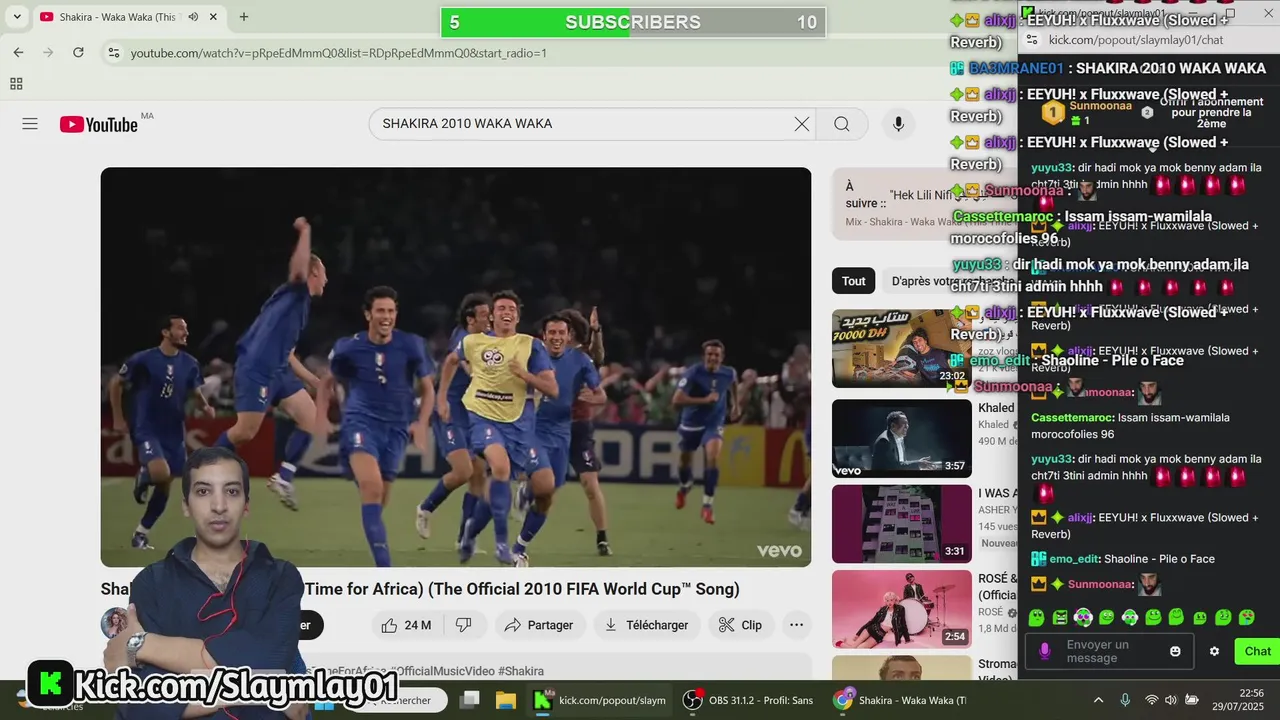Mute the Shakira tab via speaker icon
1280x720 pixels.
point(193,17)
